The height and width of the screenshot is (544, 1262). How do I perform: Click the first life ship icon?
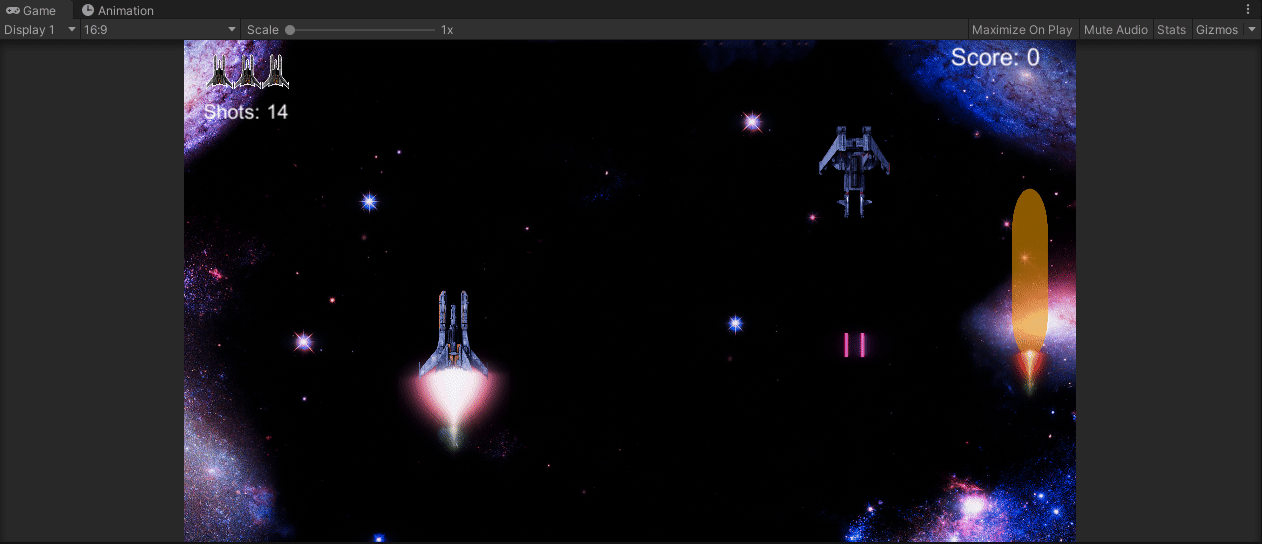[219, 72]
